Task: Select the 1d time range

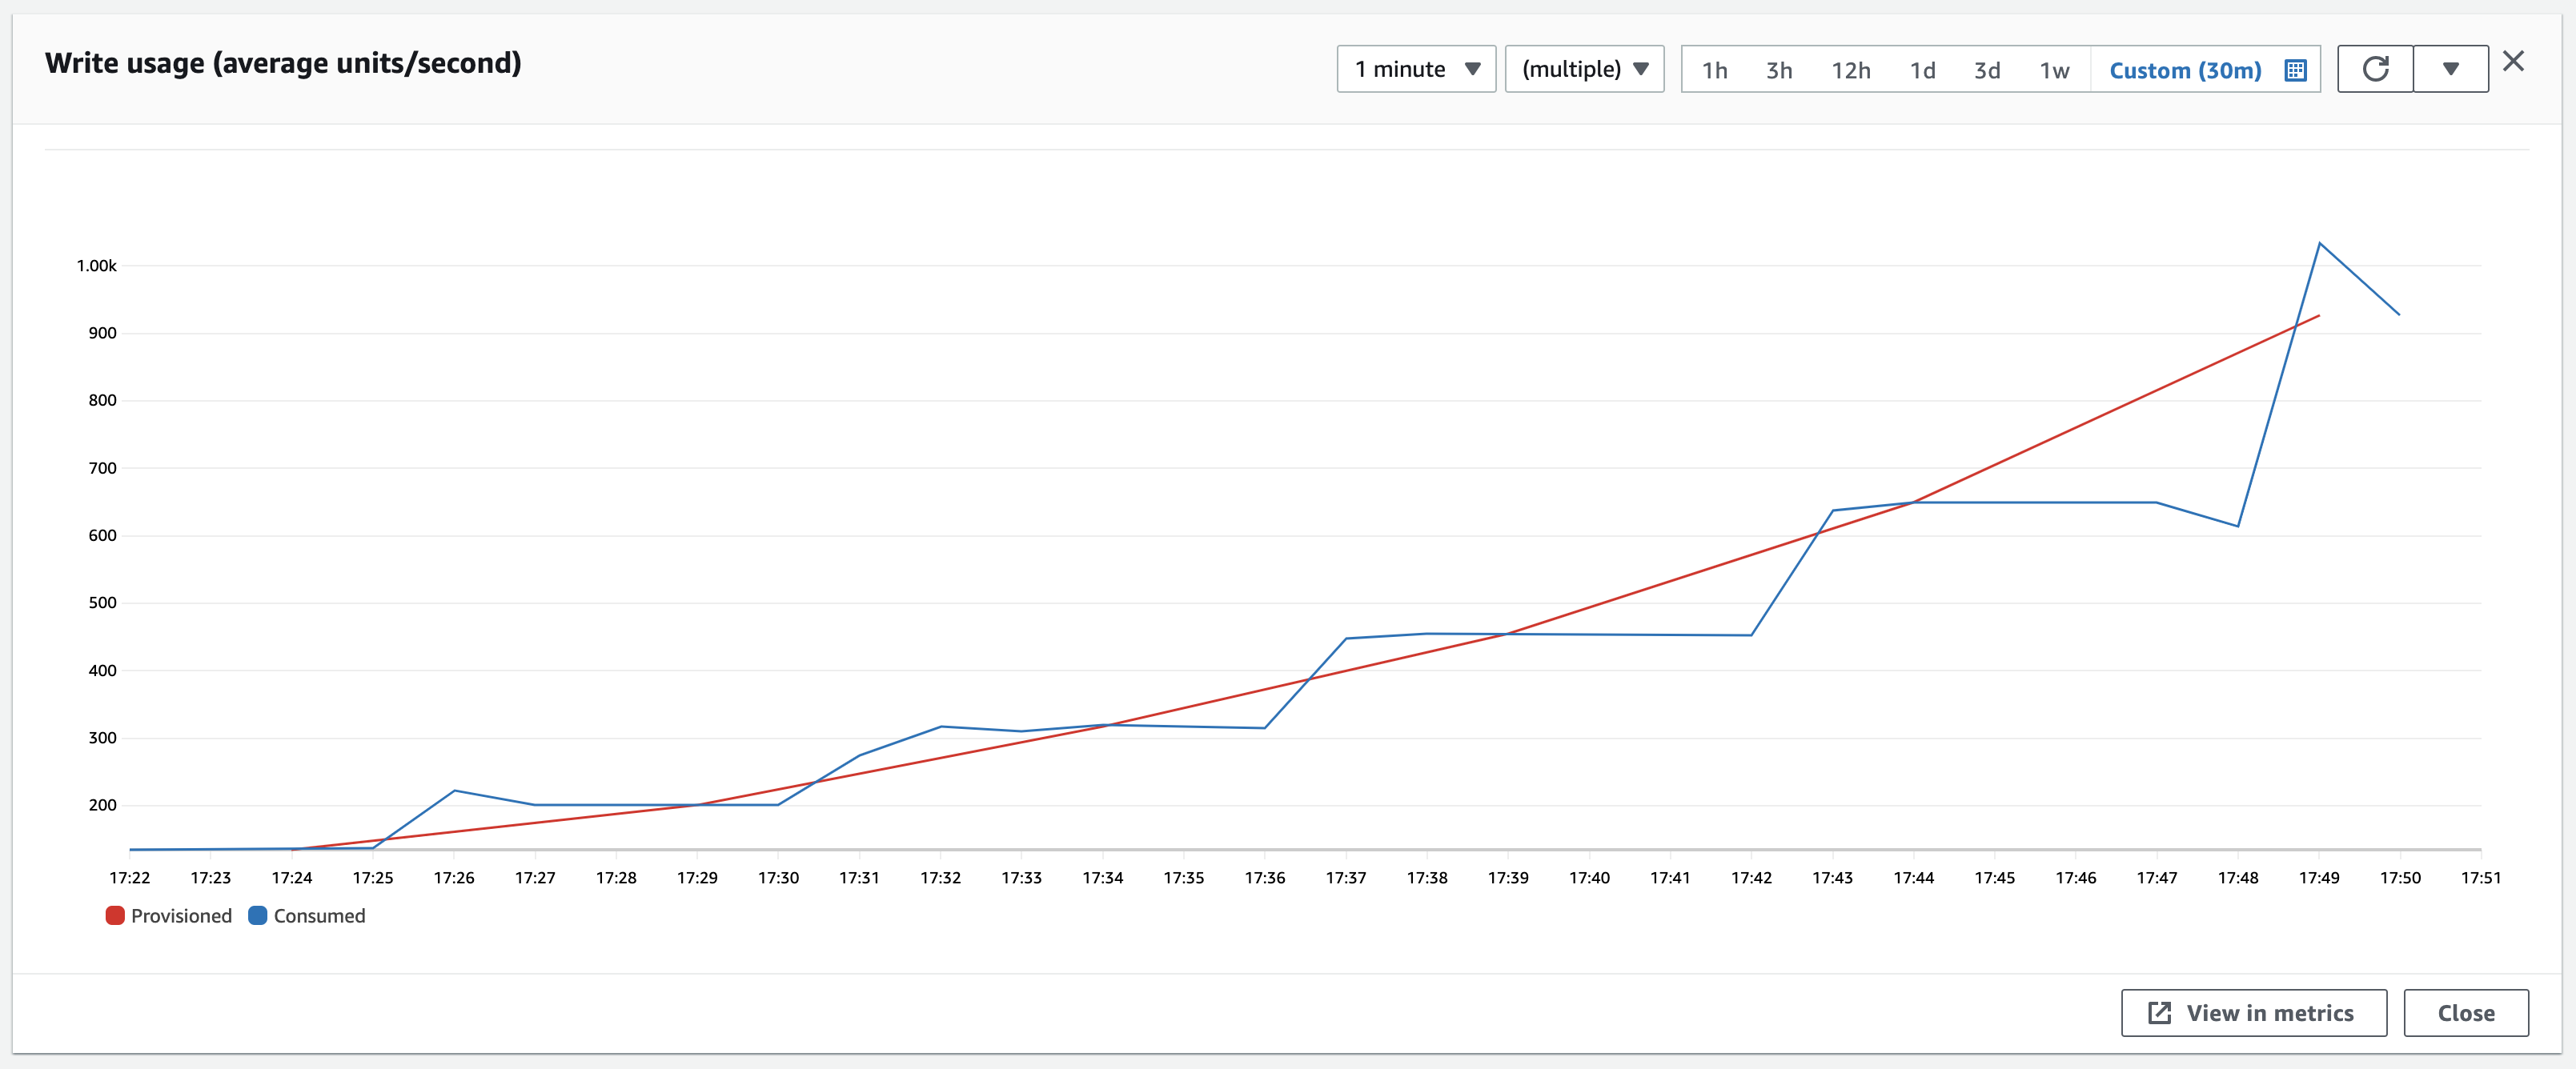Action: (x=1923, y=70)
